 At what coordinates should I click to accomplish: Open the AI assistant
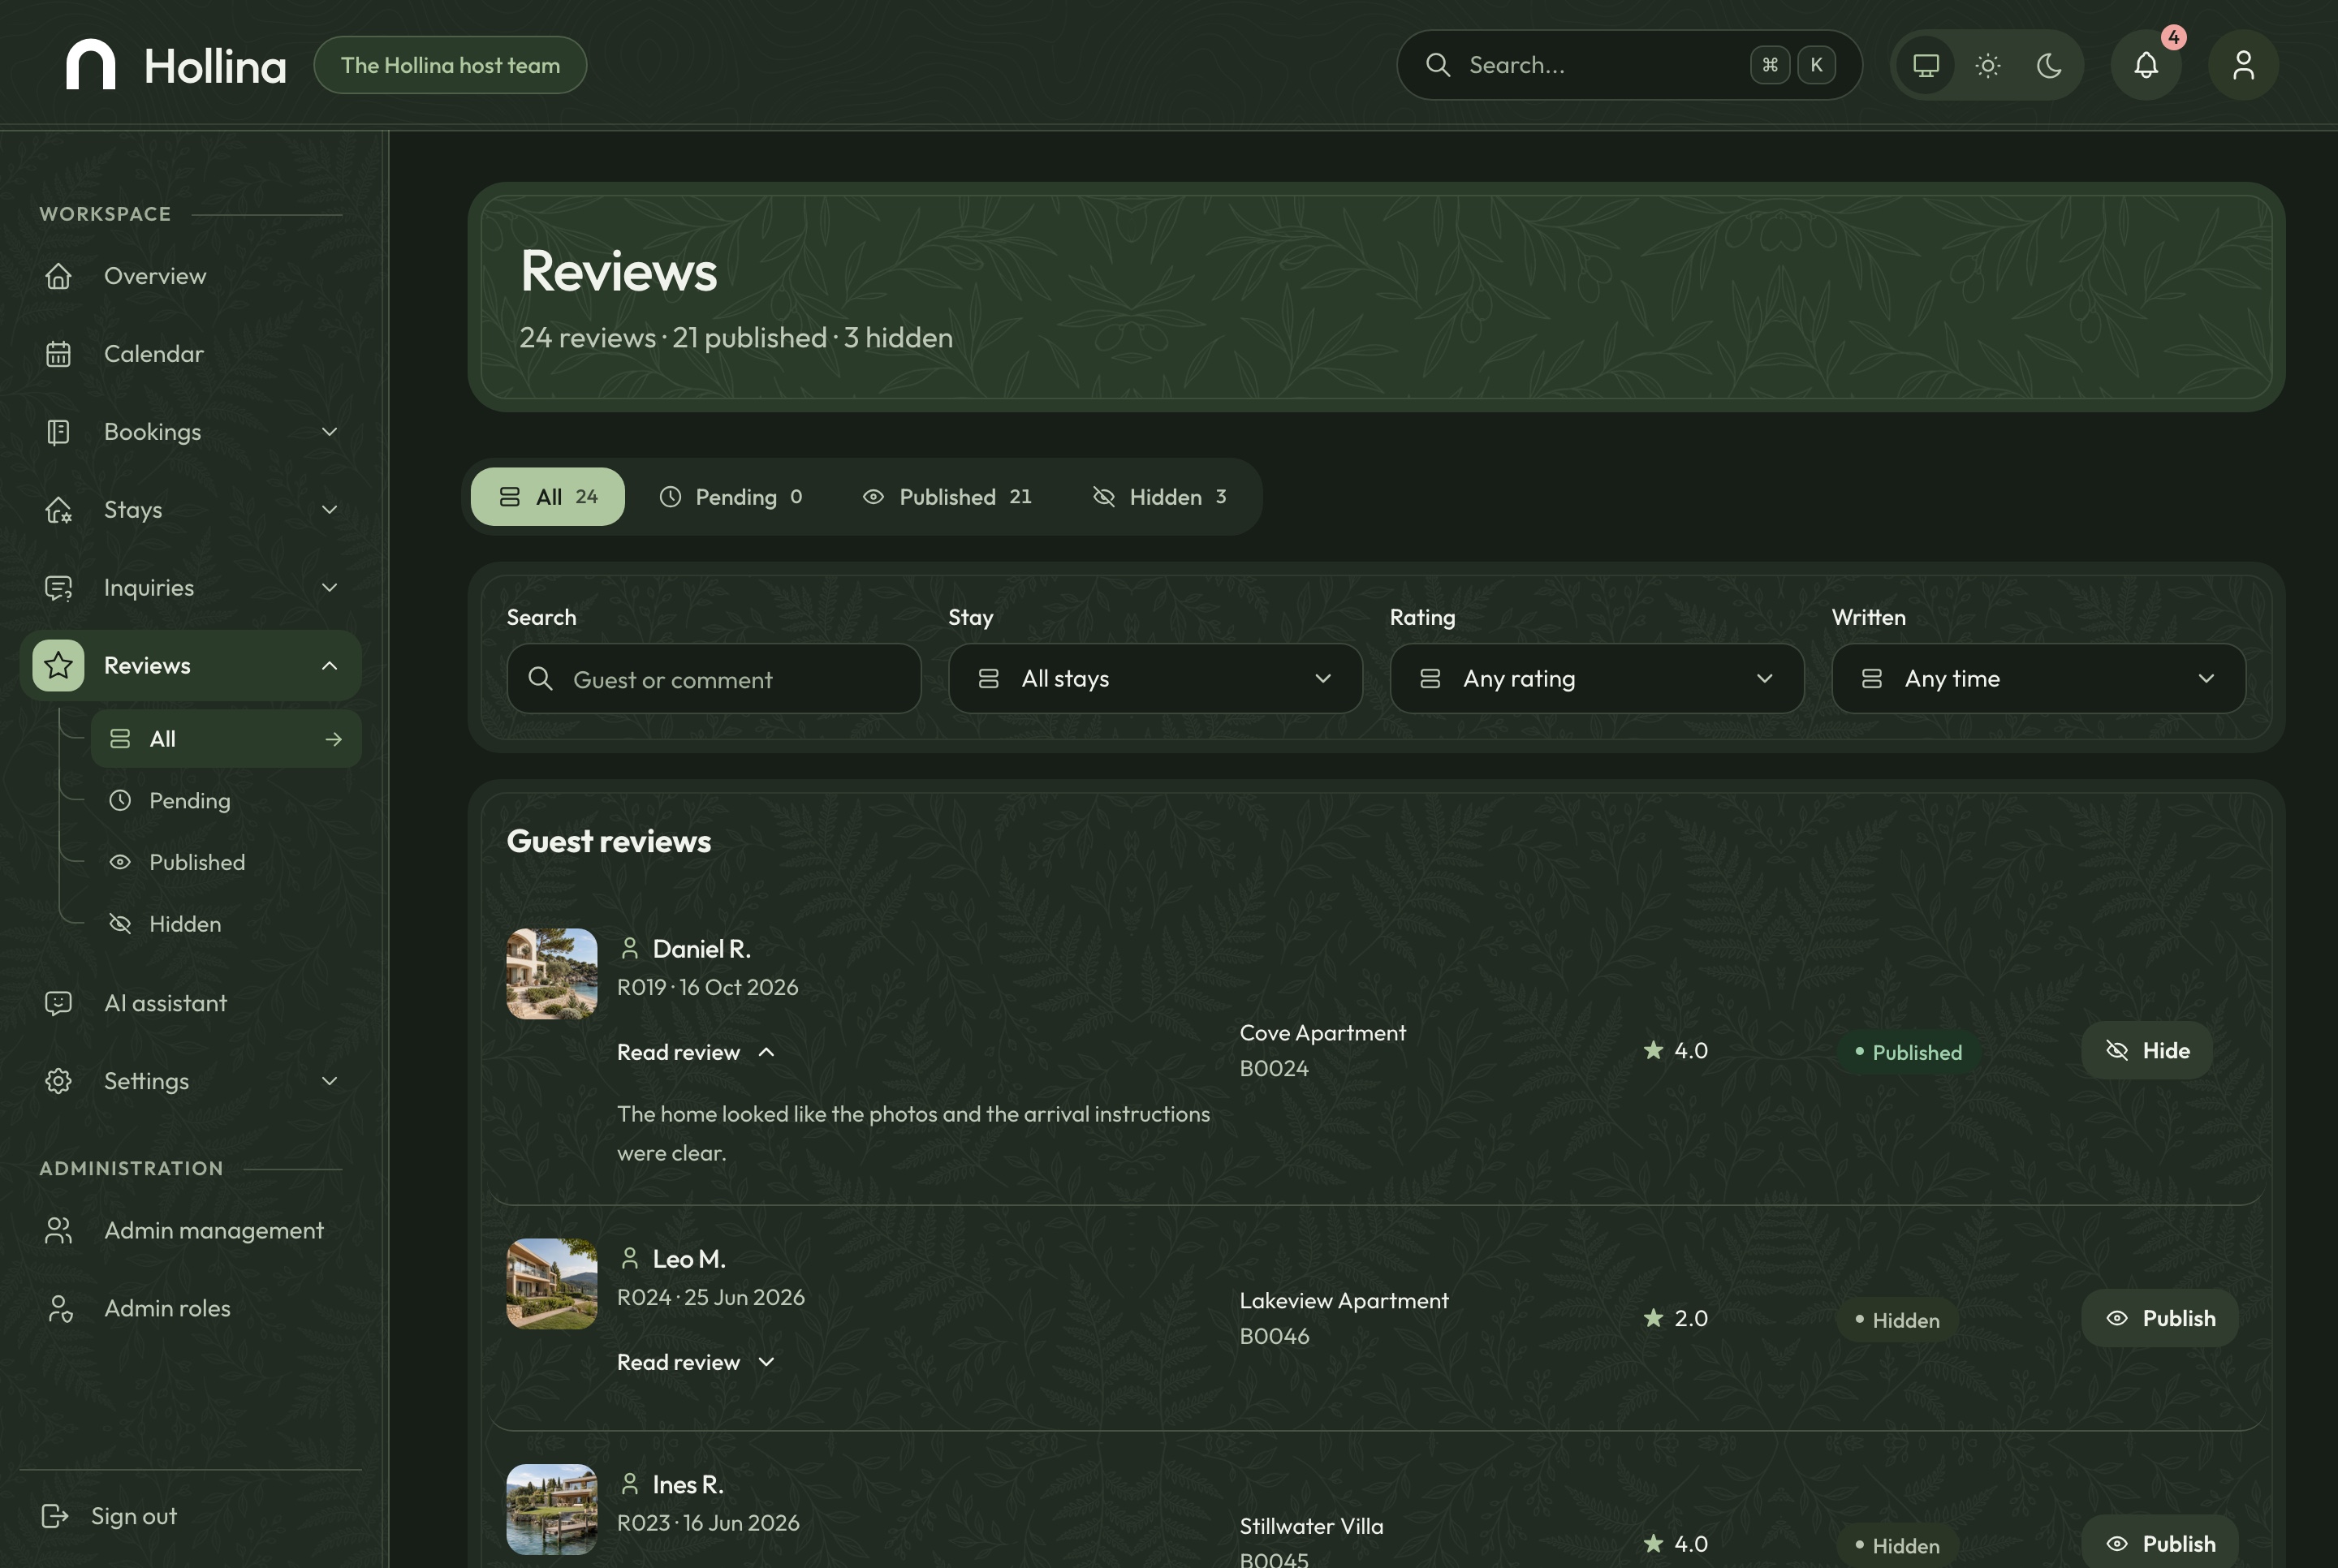click(191, 1003)
